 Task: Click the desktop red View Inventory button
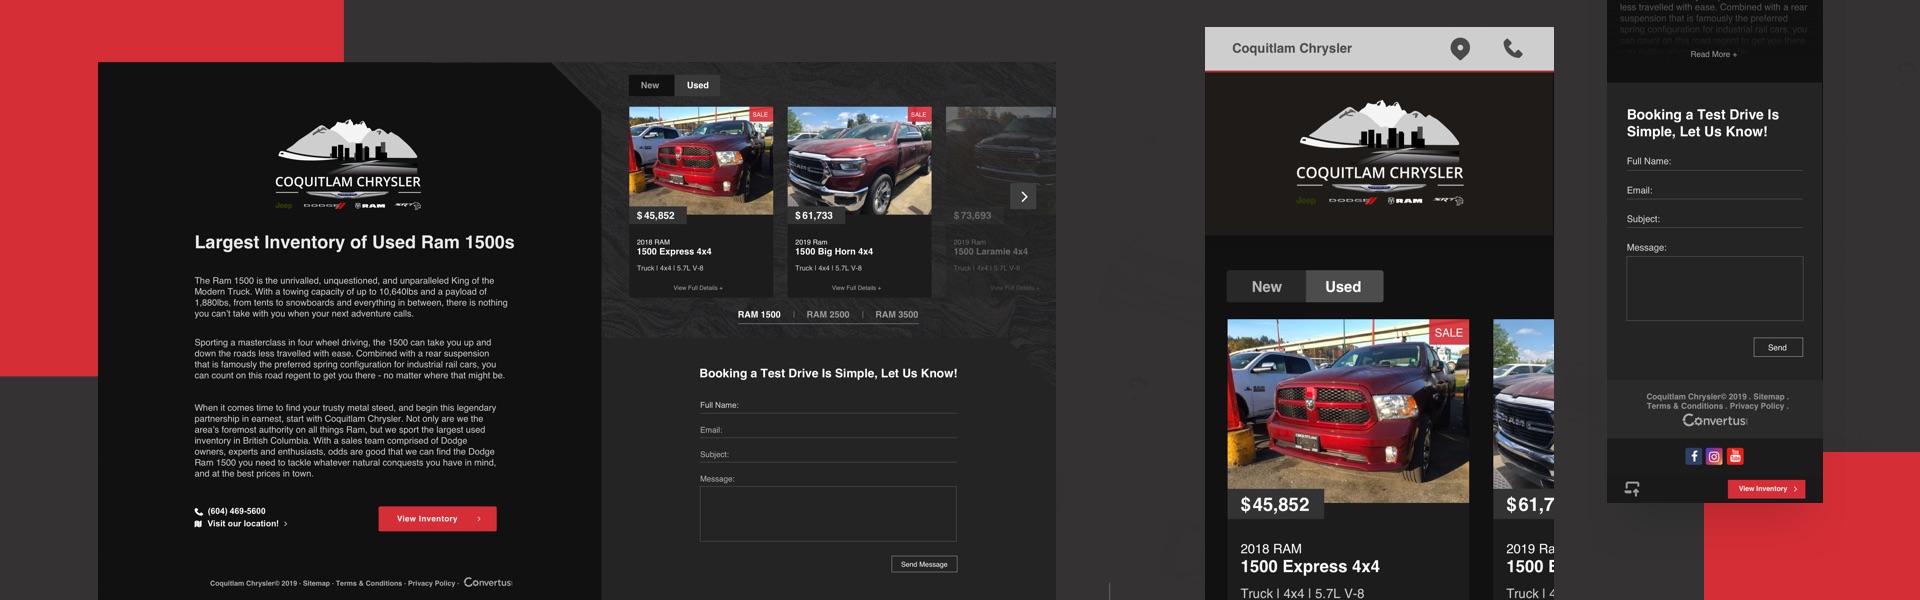(x=437, y=519)
